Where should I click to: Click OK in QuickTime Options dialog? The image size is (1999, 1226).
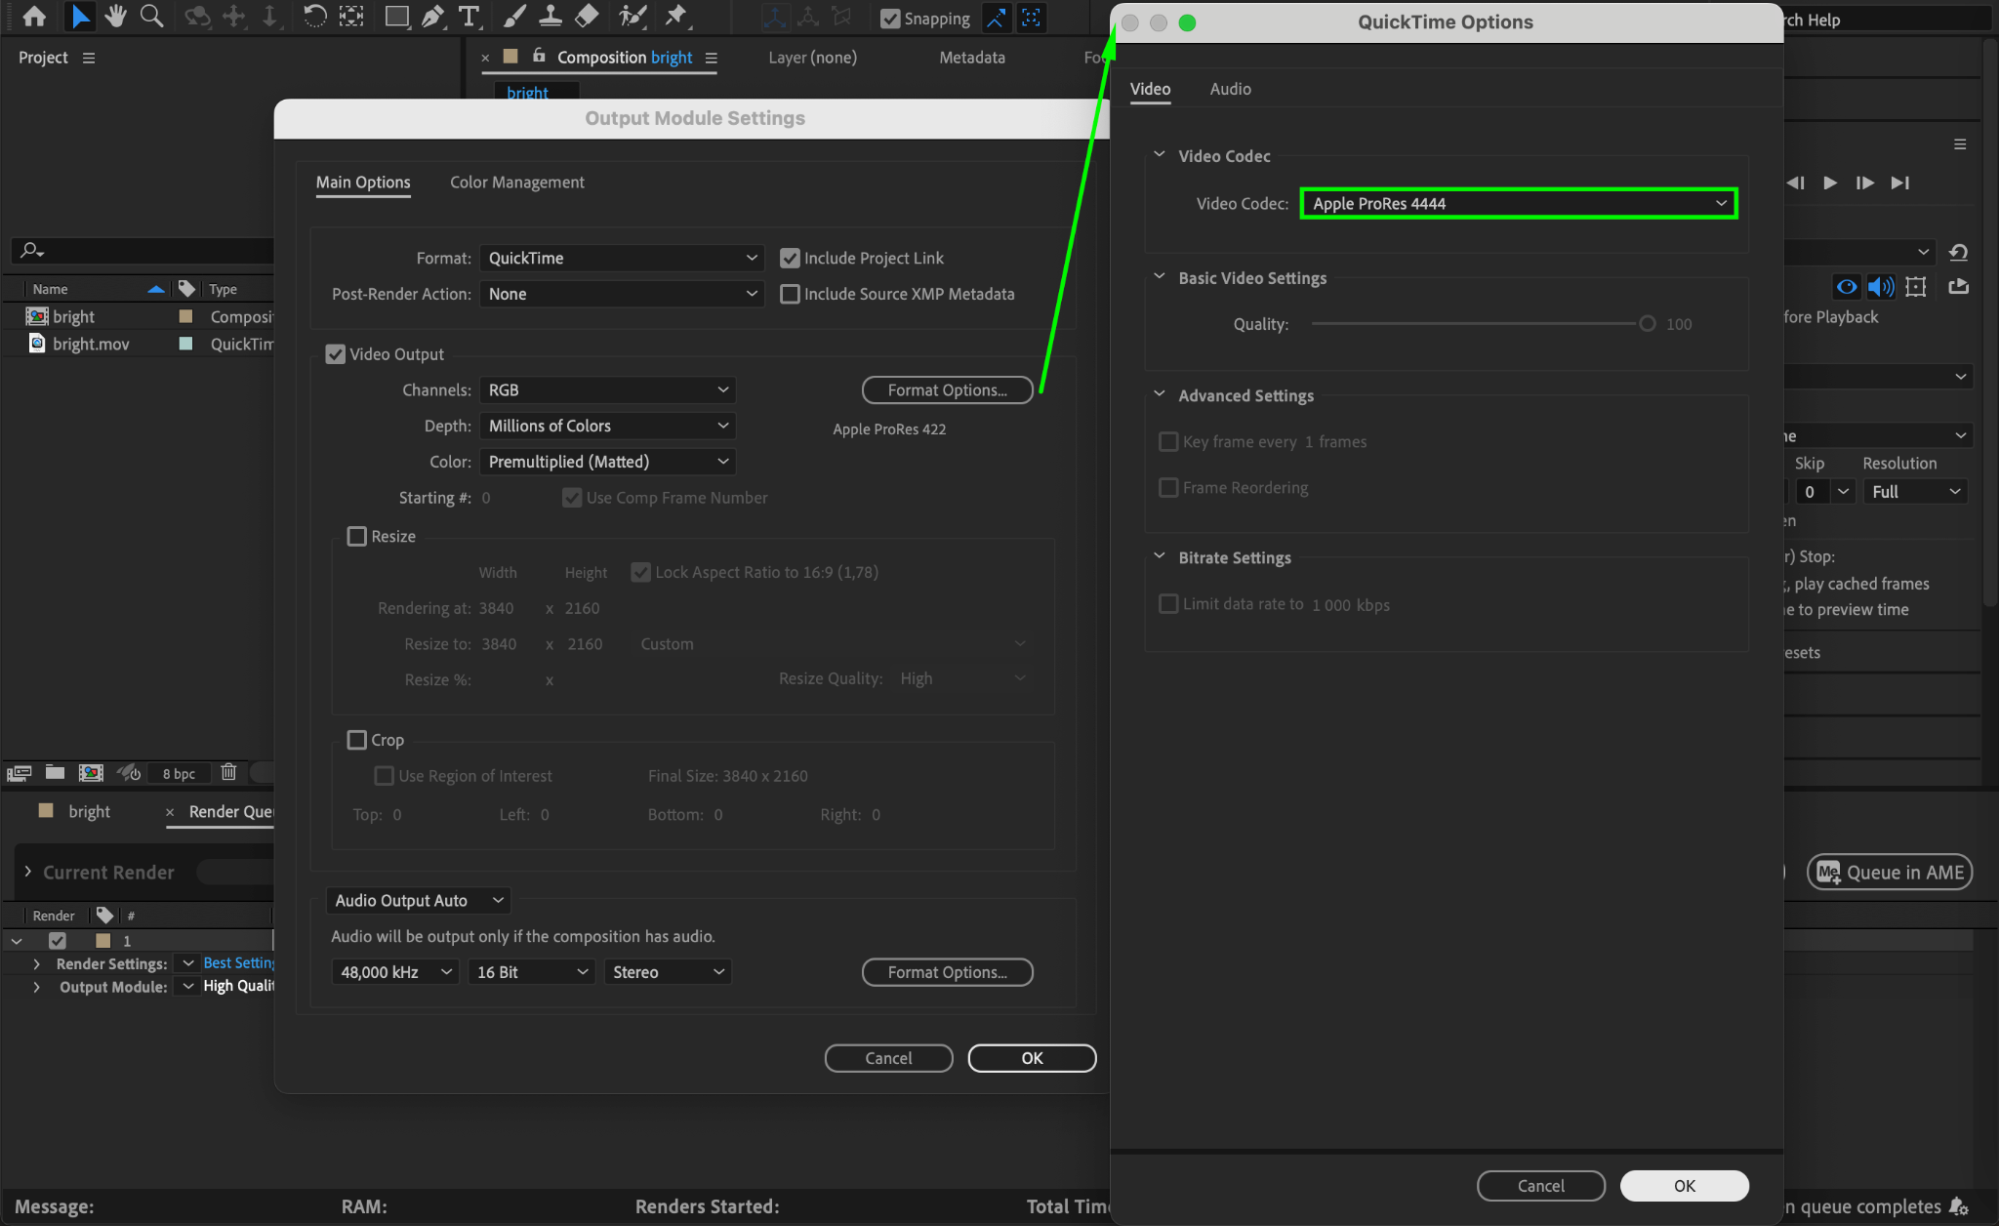1684,1186
